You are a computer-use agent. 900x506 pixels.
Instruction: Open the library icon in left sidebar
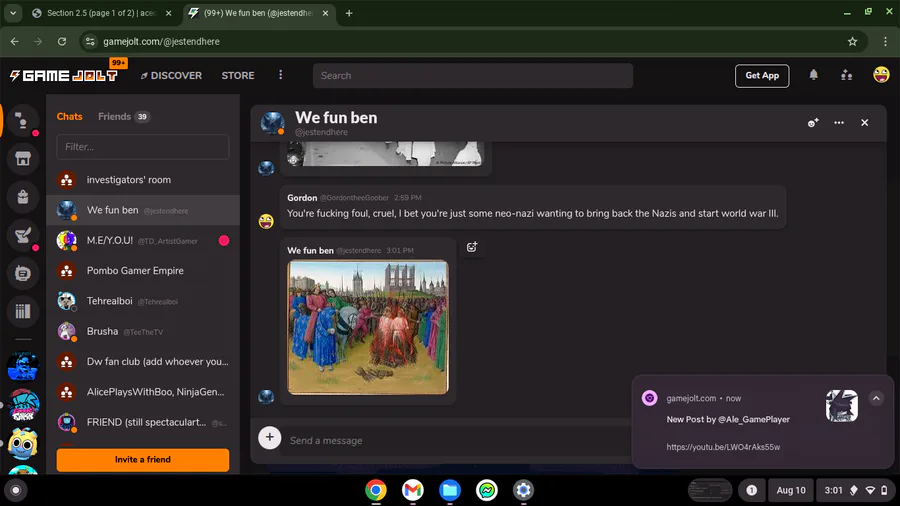click(23, 312)
